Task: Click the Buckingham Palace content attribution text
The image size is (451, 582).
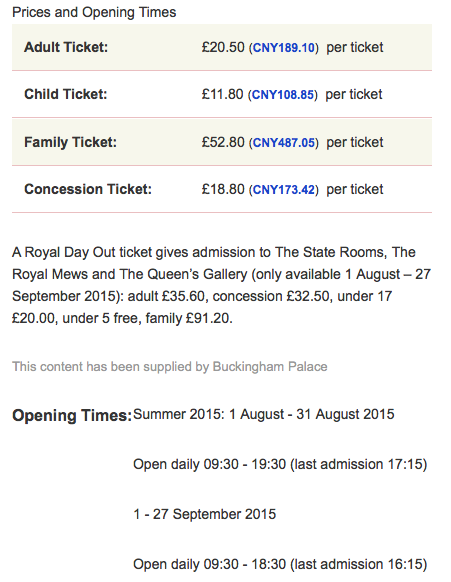Action: 170,367
